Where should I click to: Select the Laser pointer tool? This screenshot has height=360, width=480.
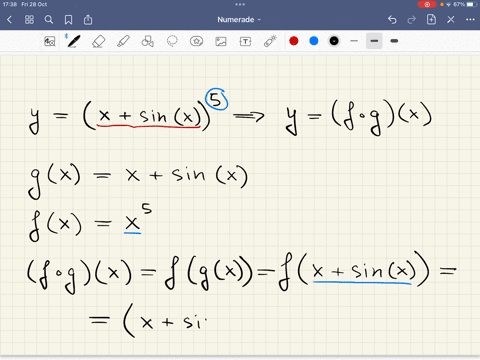tap(270, 41)
